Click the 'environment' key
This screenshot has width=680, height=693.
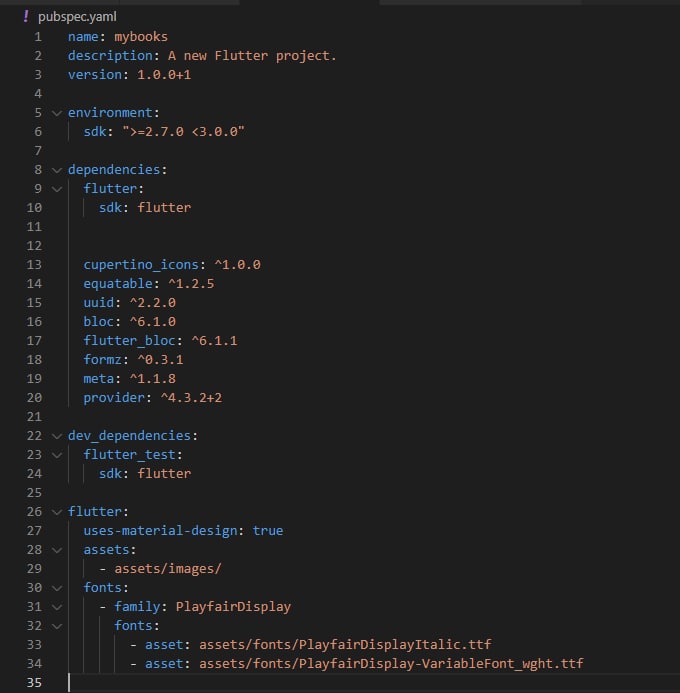tap(110, 113)
